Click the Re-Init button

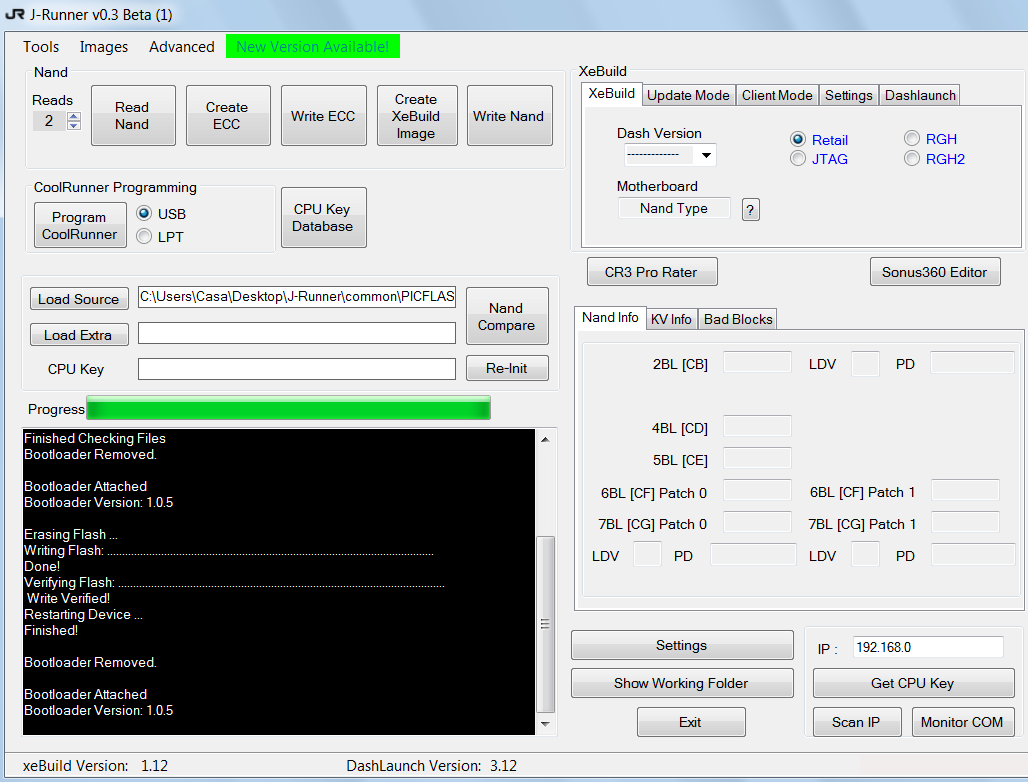(507, 368)
